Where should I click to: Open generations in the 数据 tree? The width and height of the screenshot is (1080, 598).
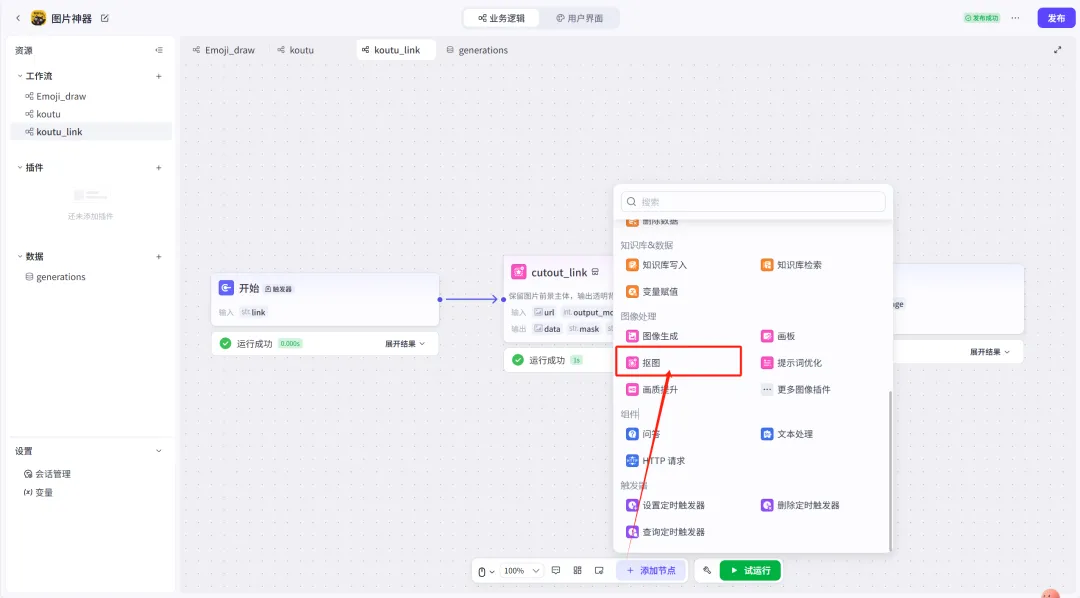(60, 277)
